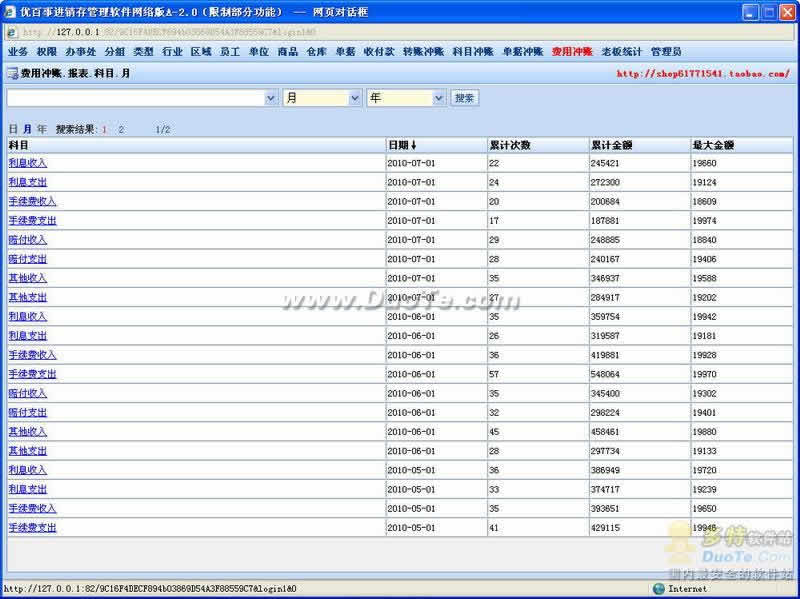Open 利息收入 link in 2010-07-01 row

click(28, 163)
